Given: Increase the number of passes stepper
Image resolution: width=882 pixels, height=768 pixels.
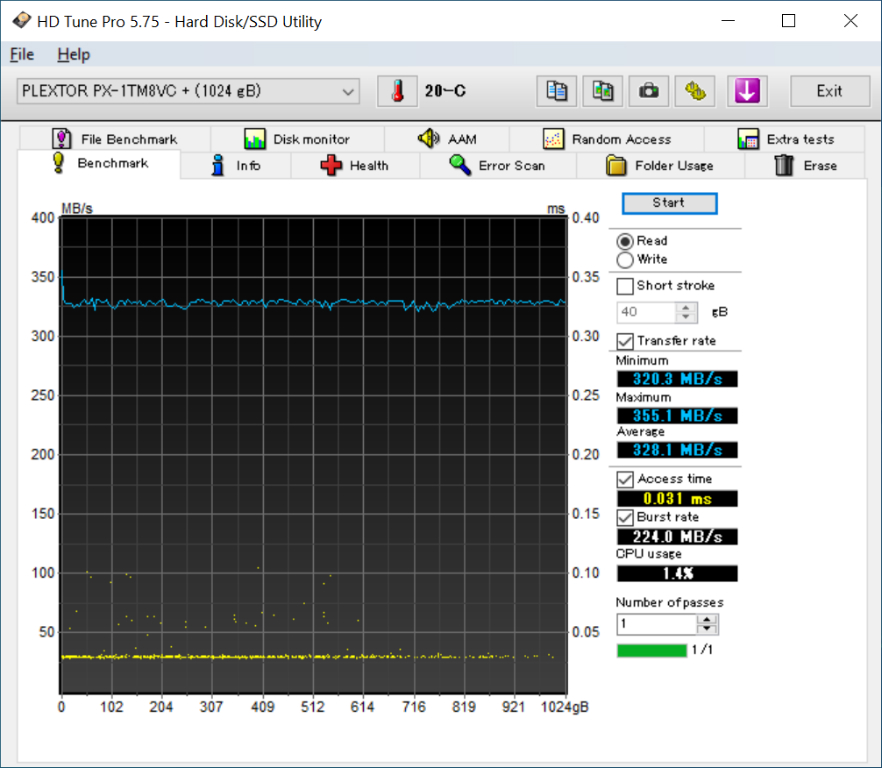Looking at the screenshot, I should tap(708, 620).
